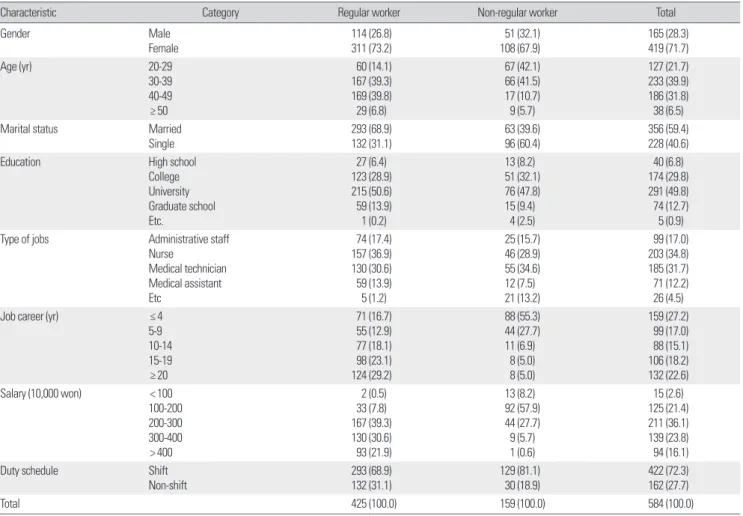Click the '200-300' salary category
Image resolution: width=743 pixels, height=516 pixels.
tap(165, 423)
